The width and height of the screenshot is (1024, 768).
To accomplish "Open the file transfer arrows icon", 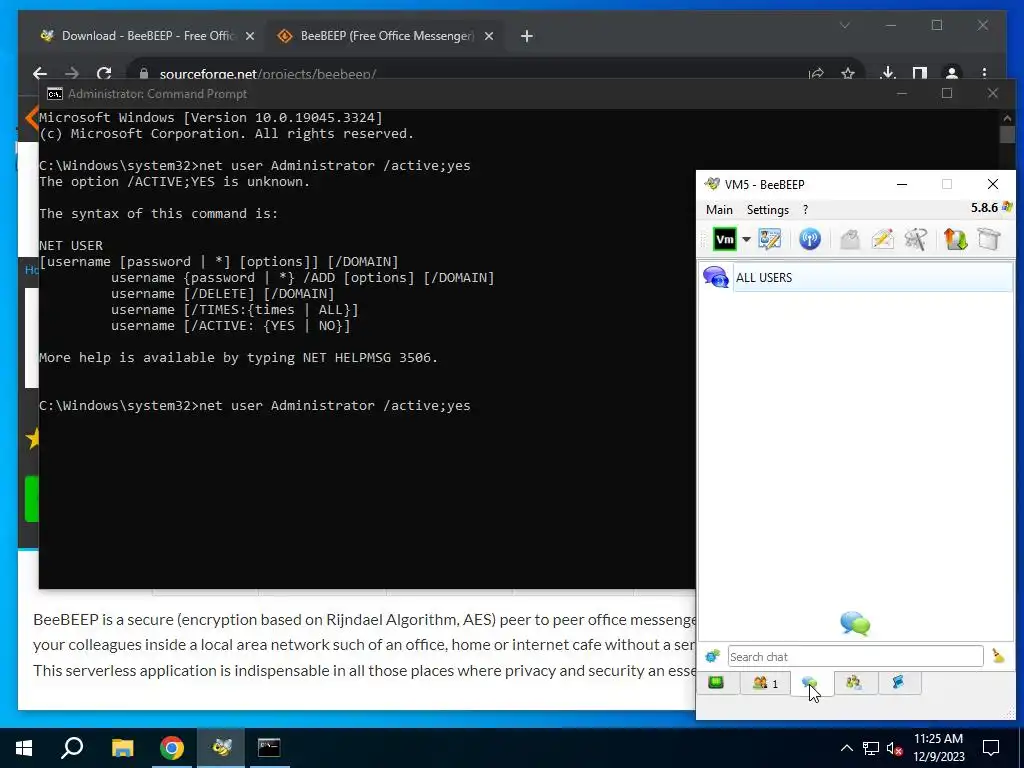I will [x=955, y=240].
